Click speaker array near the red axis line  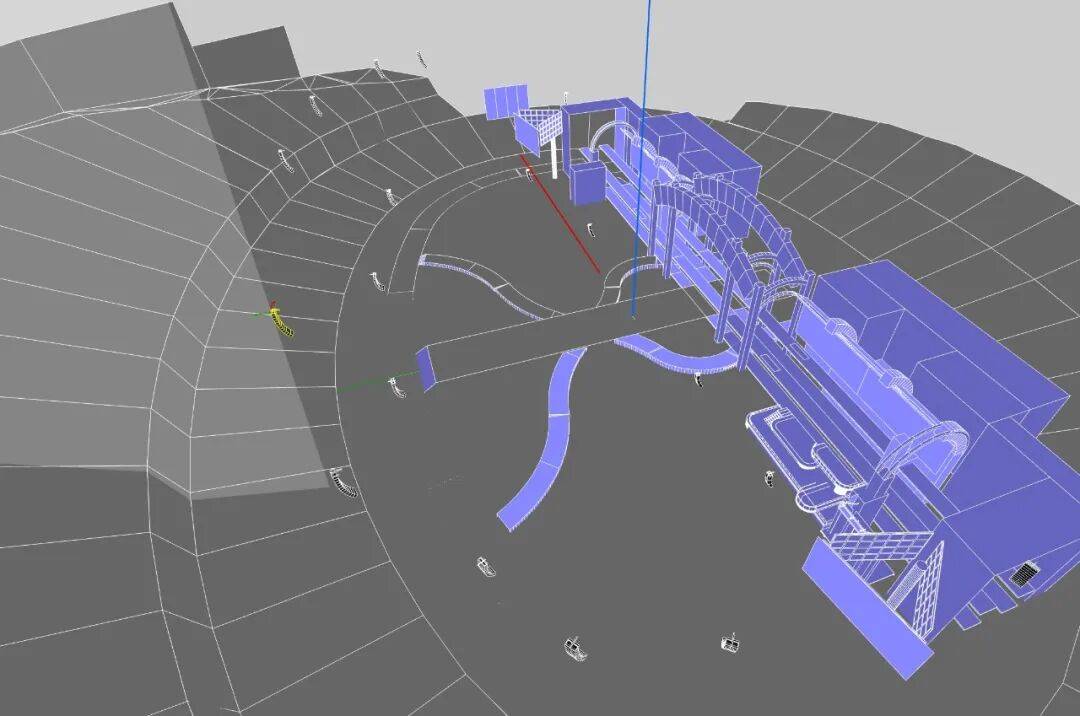point(593,229)
